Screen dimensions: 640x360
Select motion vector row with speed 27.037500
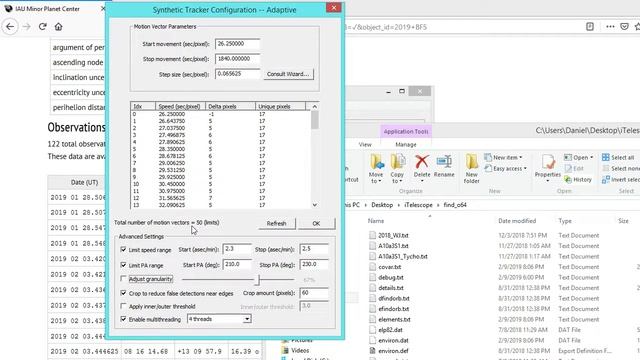coord(220,128)
